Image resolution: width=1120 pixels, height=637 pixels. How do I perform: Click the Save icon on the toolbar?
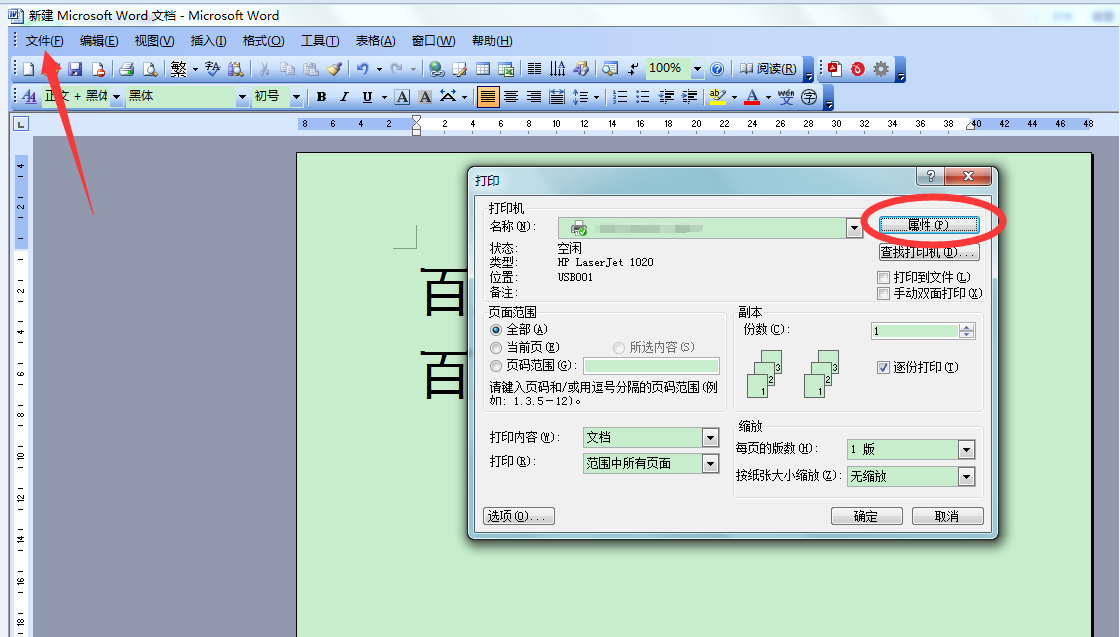pyautogui.click(x=76, y=69)
